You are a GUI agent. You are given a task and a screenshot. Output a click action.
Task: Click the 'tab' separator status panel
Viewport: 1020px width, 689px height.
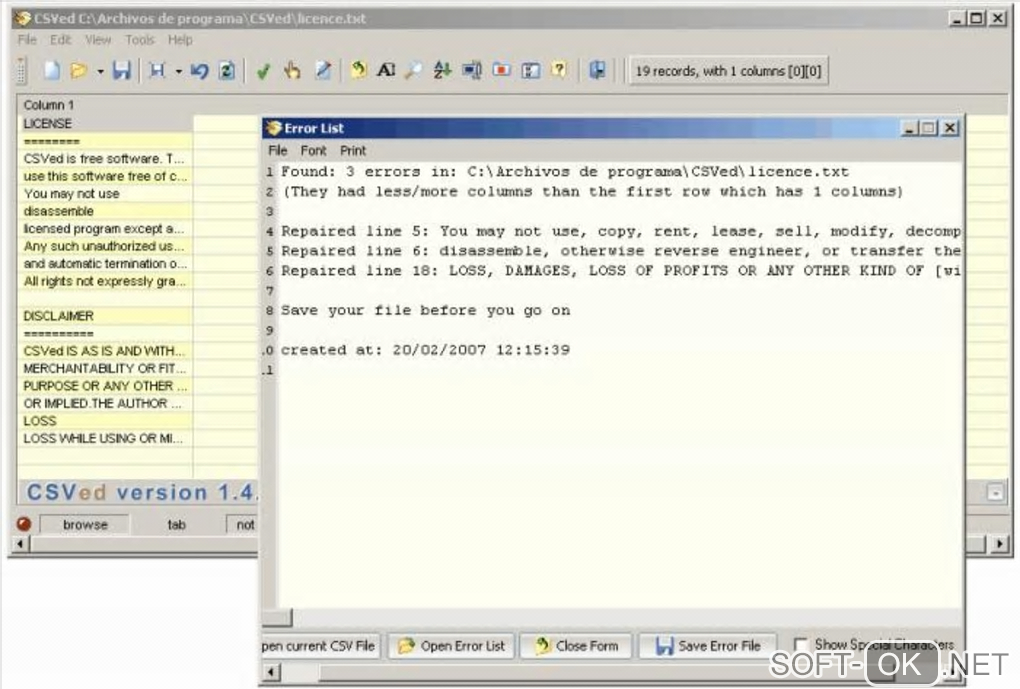[x=176, y=524]
